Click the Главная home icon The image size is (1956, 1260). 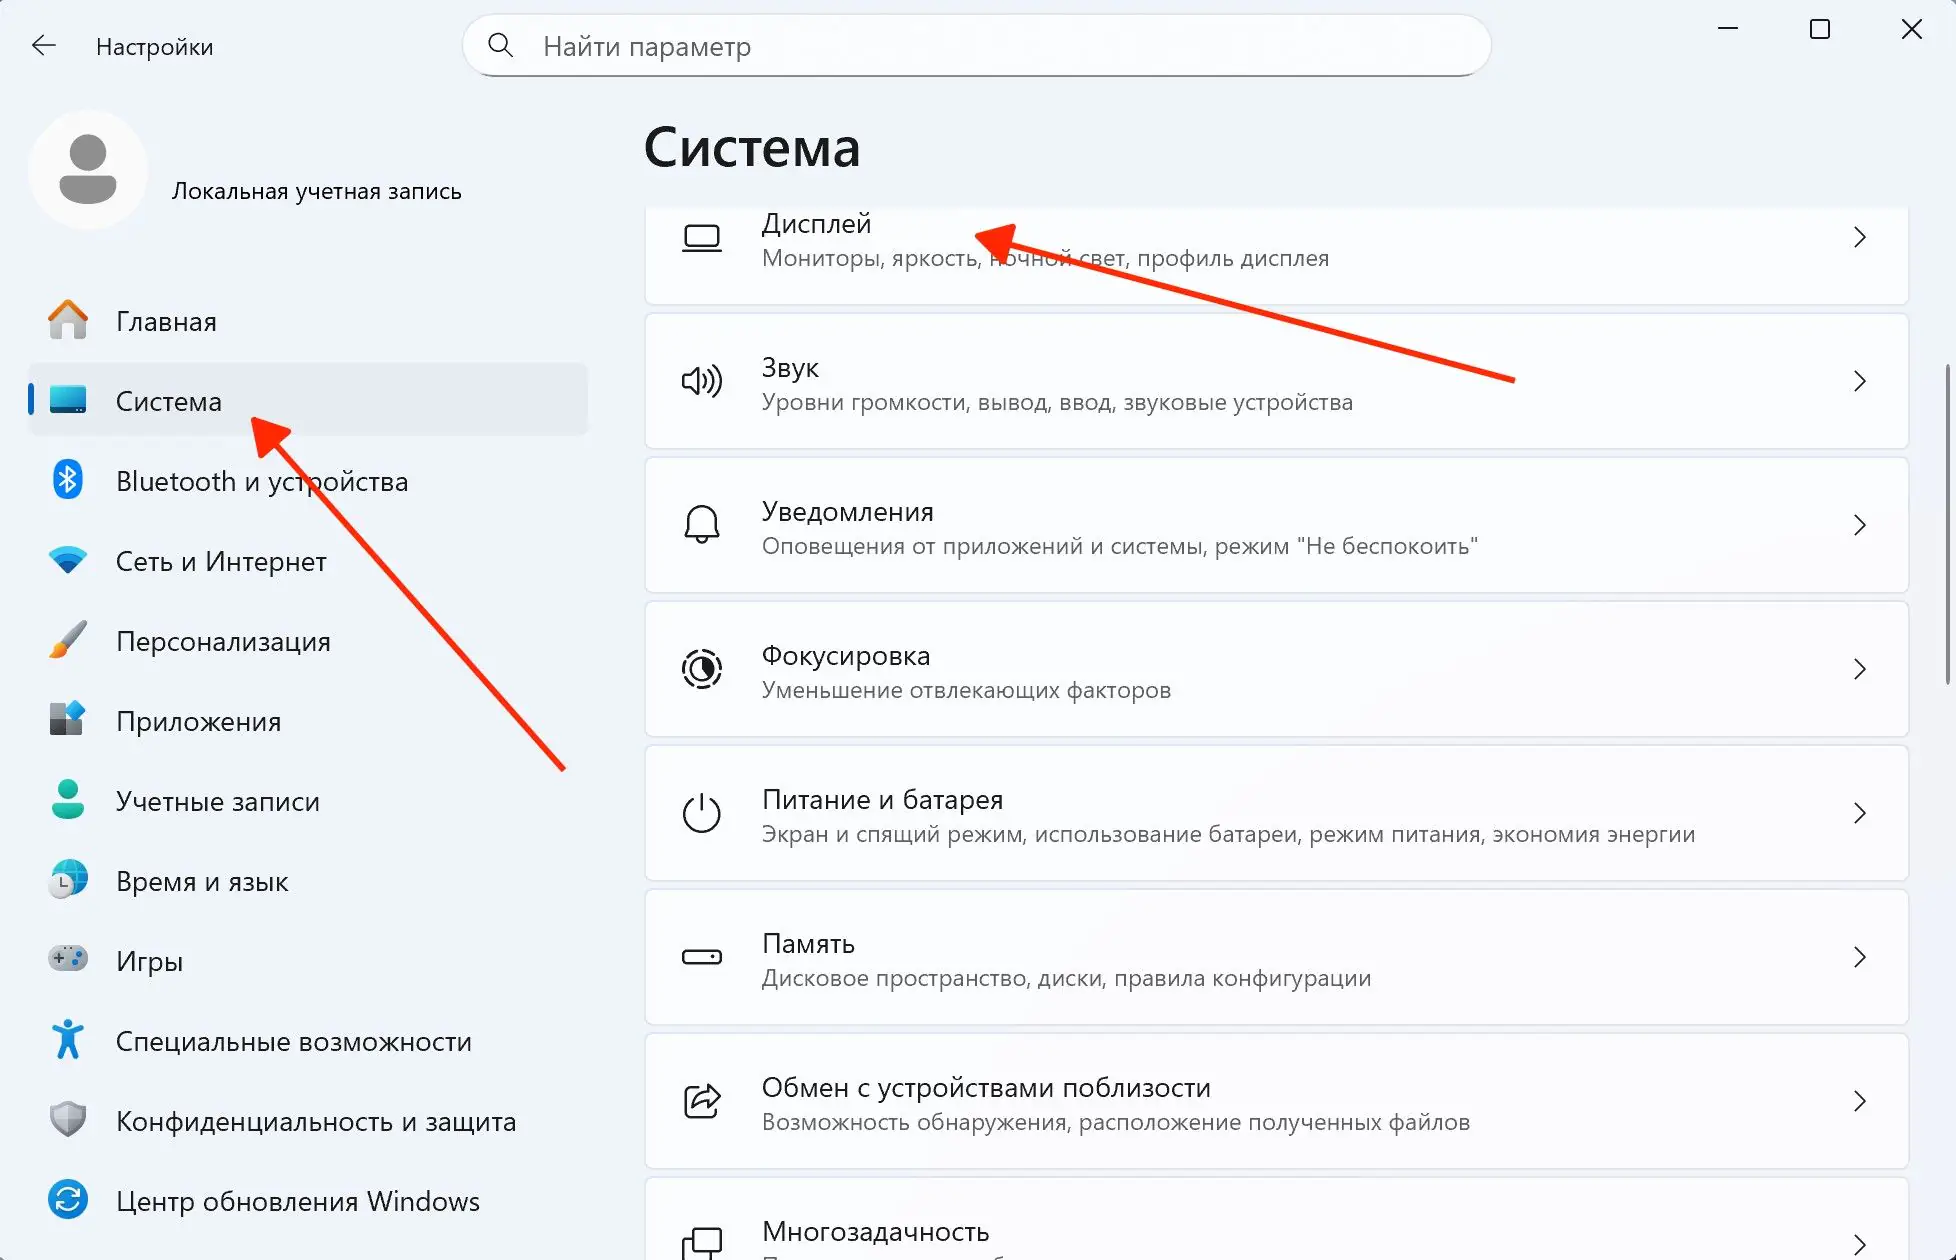[68, 321]
